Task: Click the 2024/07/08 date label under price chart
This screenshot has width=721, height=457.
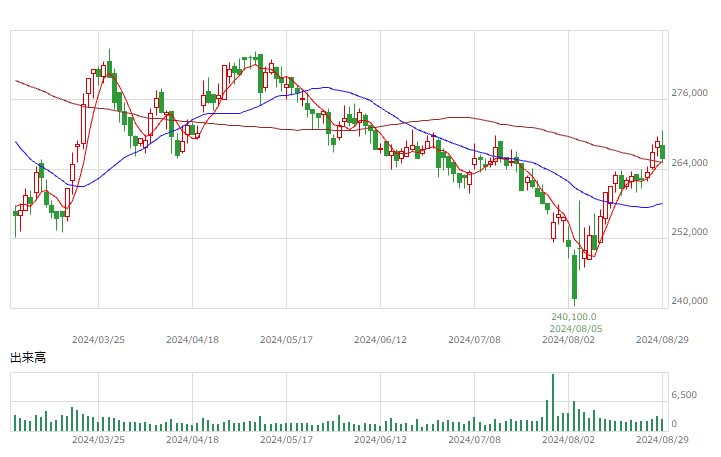Action: coord(475,340)
